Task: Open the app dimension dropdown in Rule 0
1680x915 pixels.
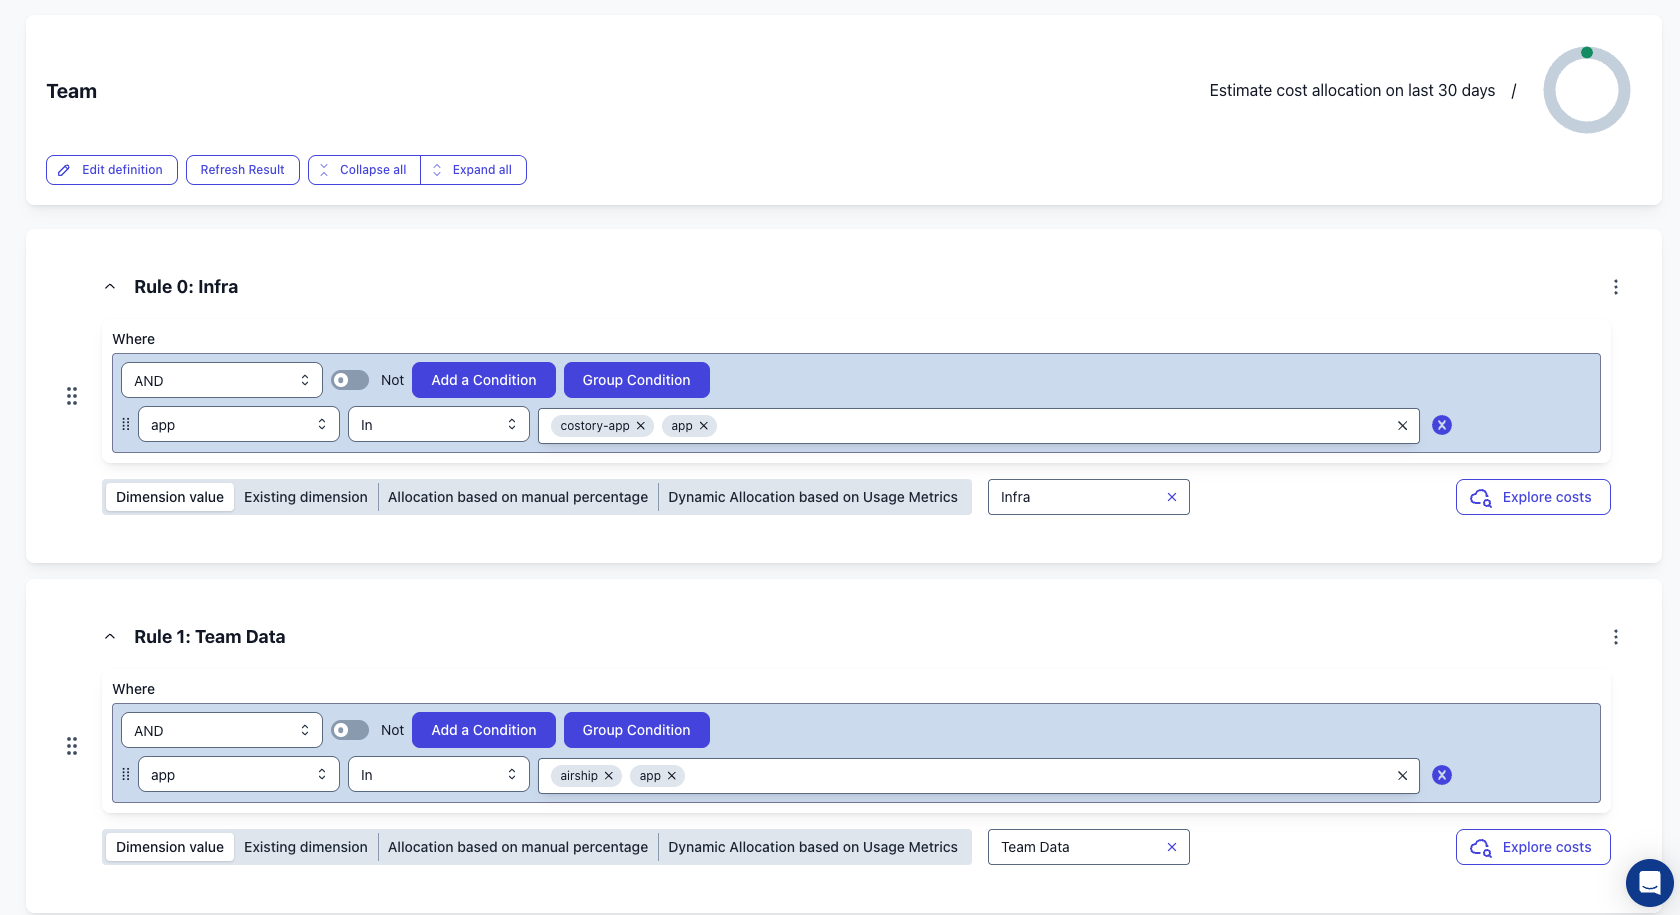Action: click(239, 425)
